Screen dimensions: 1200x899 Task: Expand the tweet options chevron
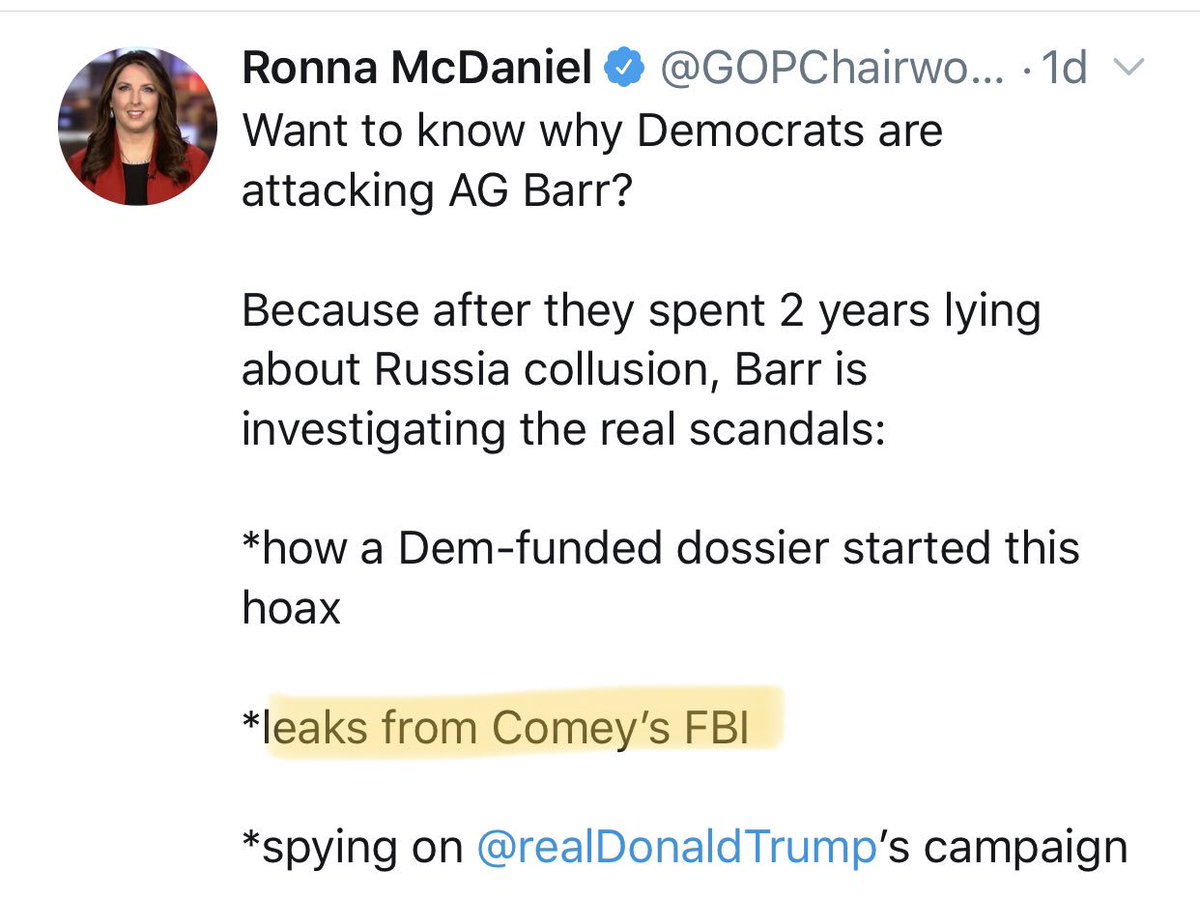coord(1126,70)
